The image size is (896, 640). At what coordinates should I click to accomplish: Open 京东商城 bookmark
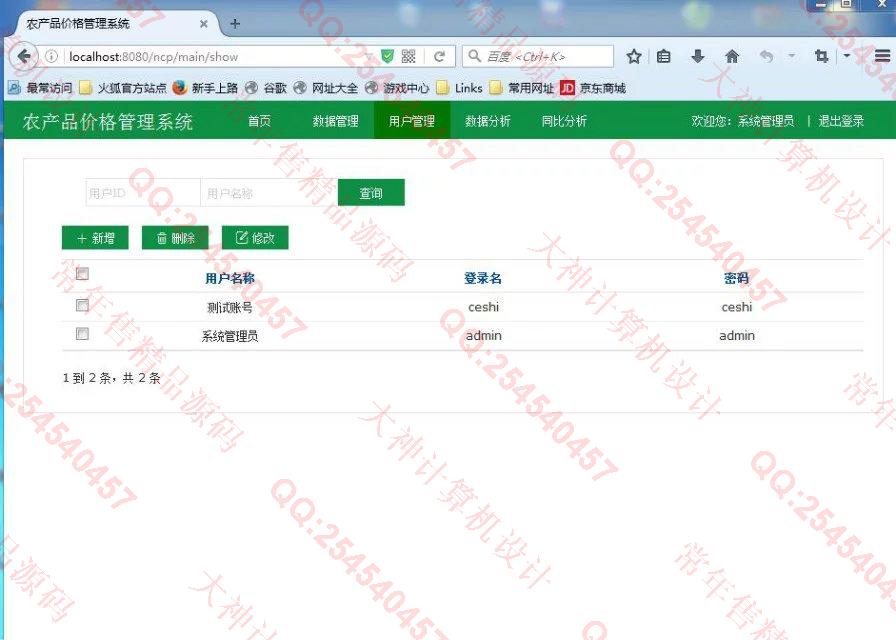pyautogui.click(x=593, y=88)
